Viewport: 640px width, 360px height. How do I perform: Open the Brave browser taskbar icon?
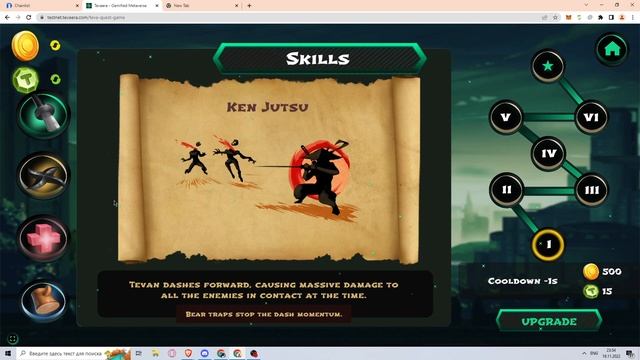188,353
